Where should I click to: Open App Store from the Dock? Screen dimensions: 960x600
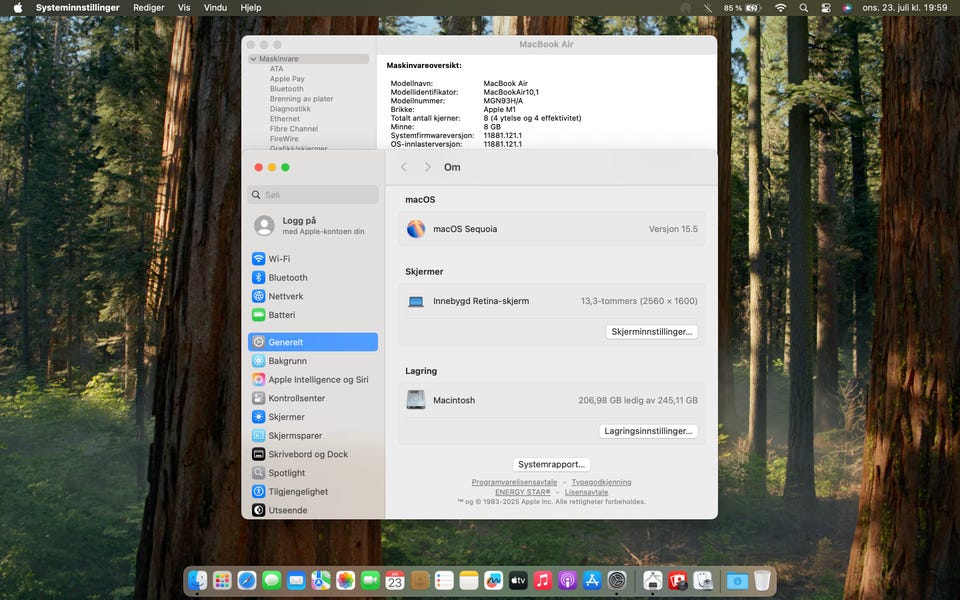[x=592, y=580]
